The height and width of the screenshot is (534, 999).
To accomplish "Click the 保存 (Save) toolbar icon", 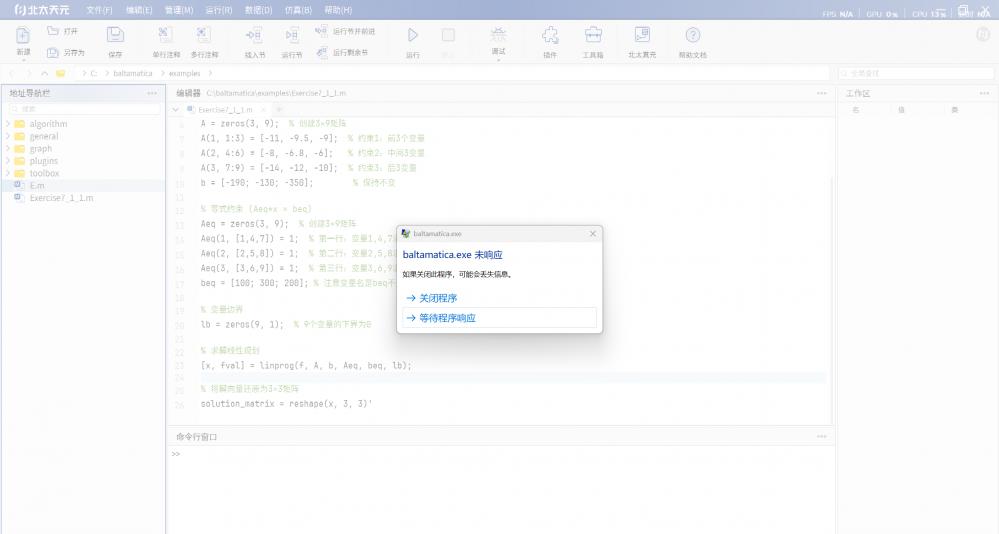I will point(115,36).
